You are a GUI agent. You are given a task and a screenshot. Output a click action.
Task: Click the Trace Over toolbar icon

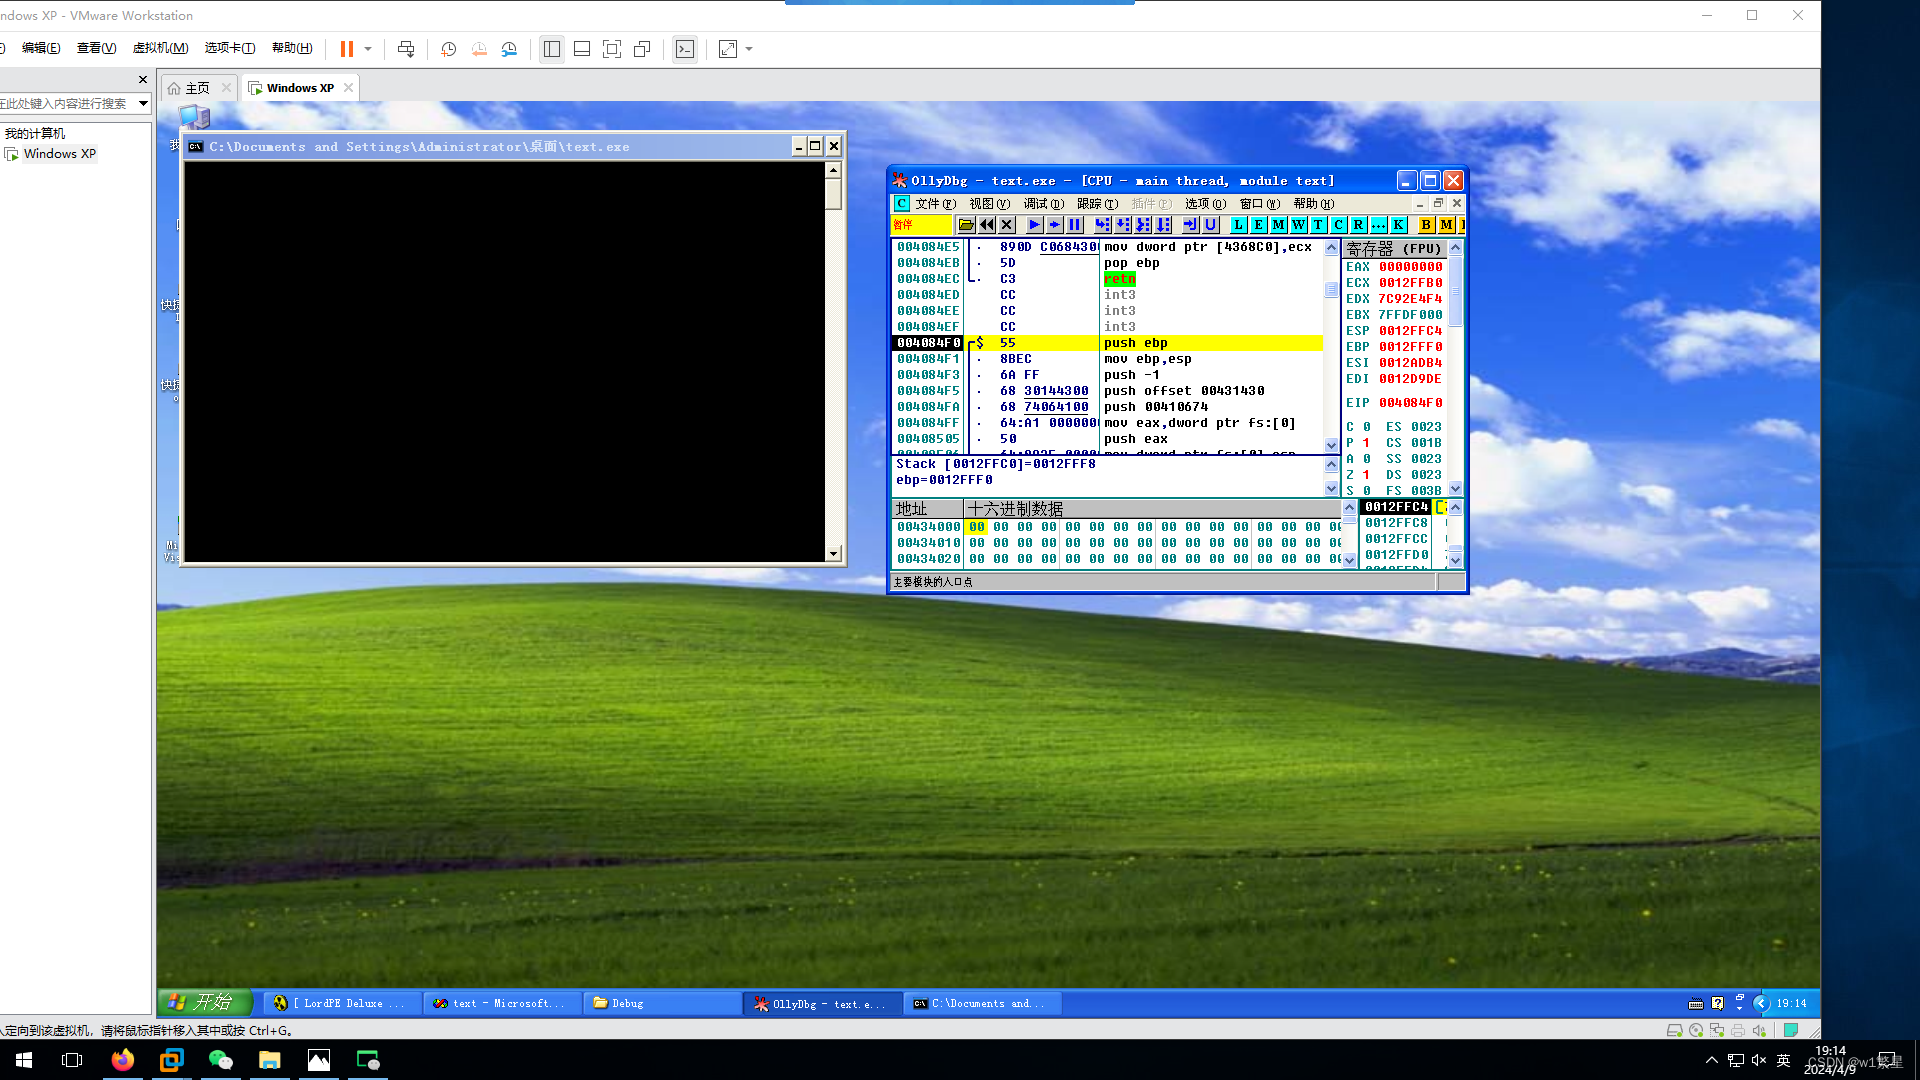pos(1162,225)
